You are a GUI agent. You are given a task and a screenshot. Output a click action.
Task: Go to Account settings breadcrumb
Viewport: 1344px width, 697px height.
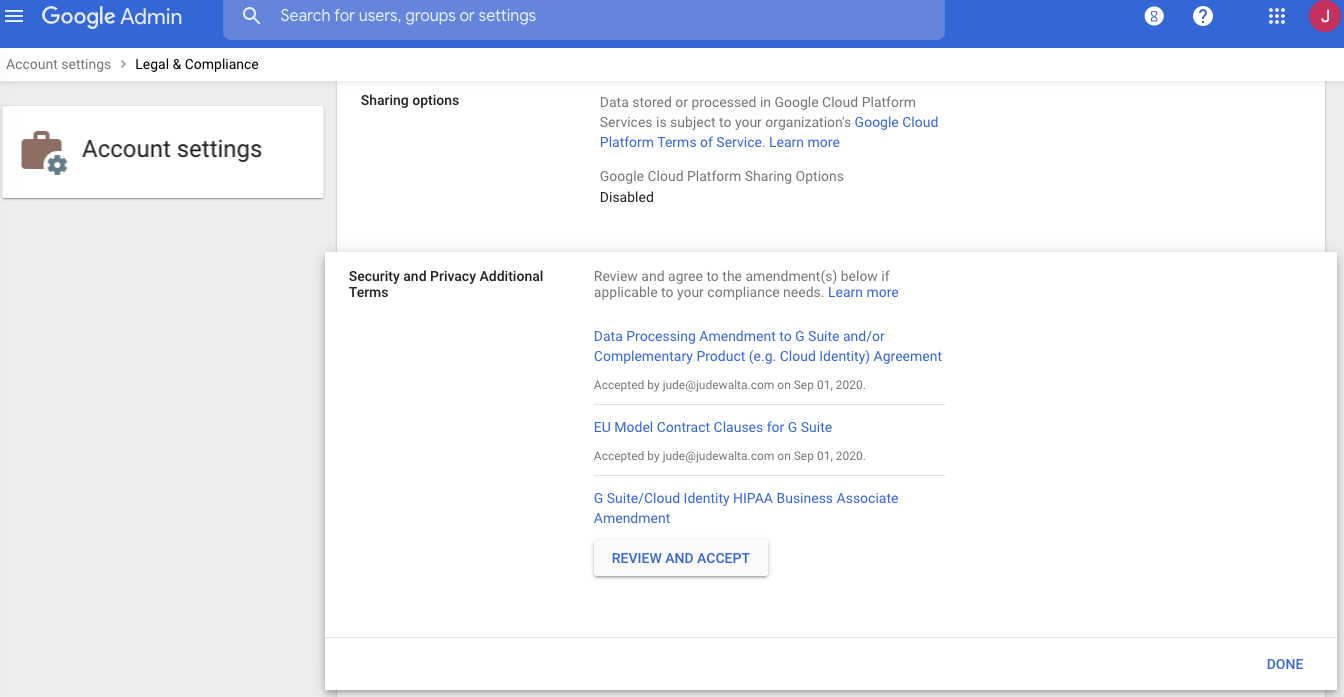[x=58, y=64]
